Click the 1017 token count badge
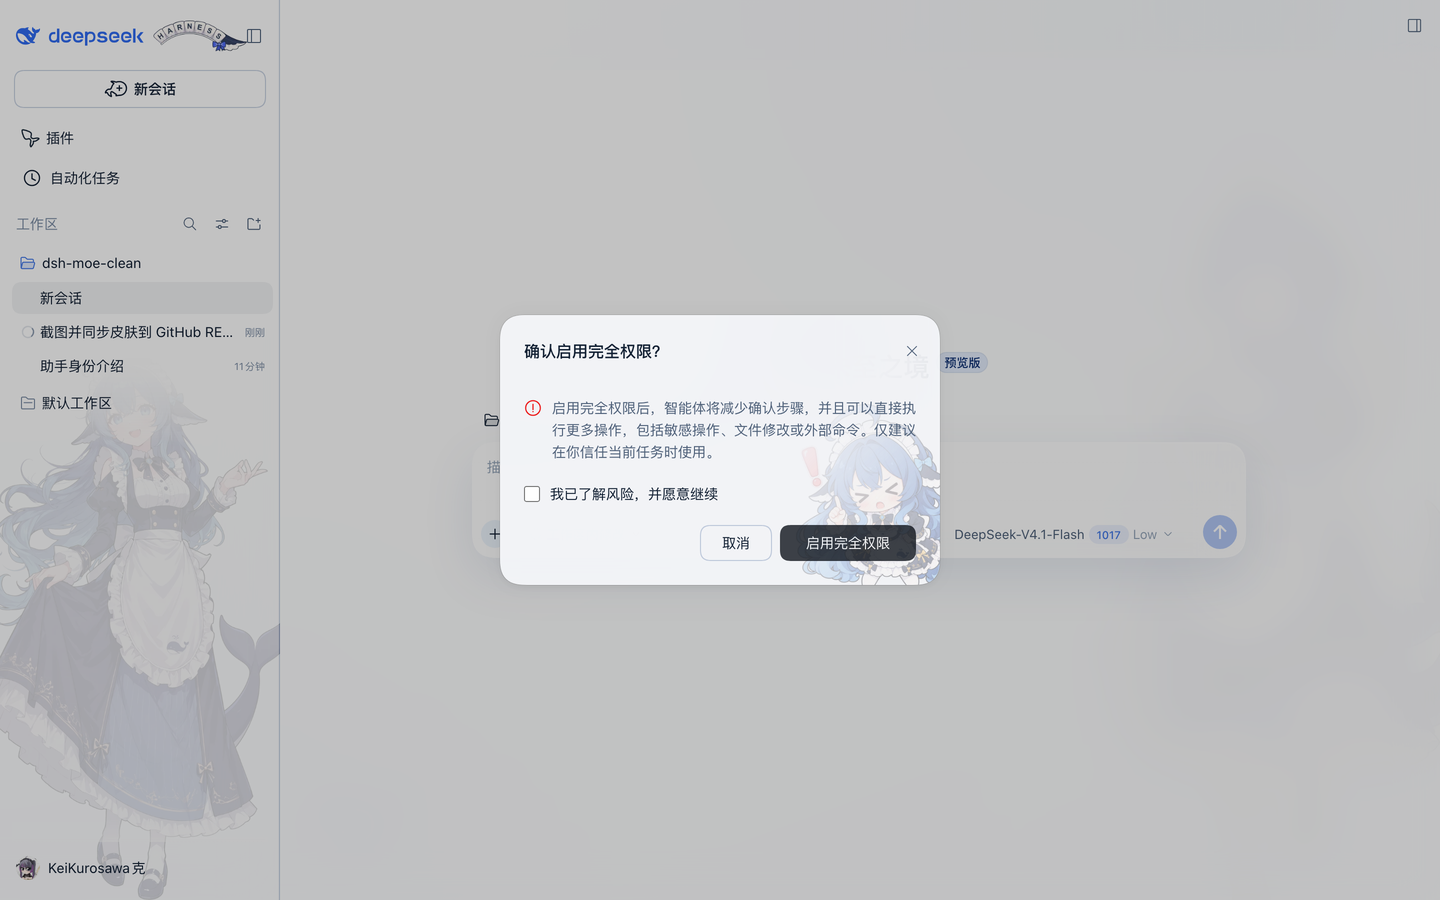This screenshot has width=1440, height=900. [x=1108, y=535]
